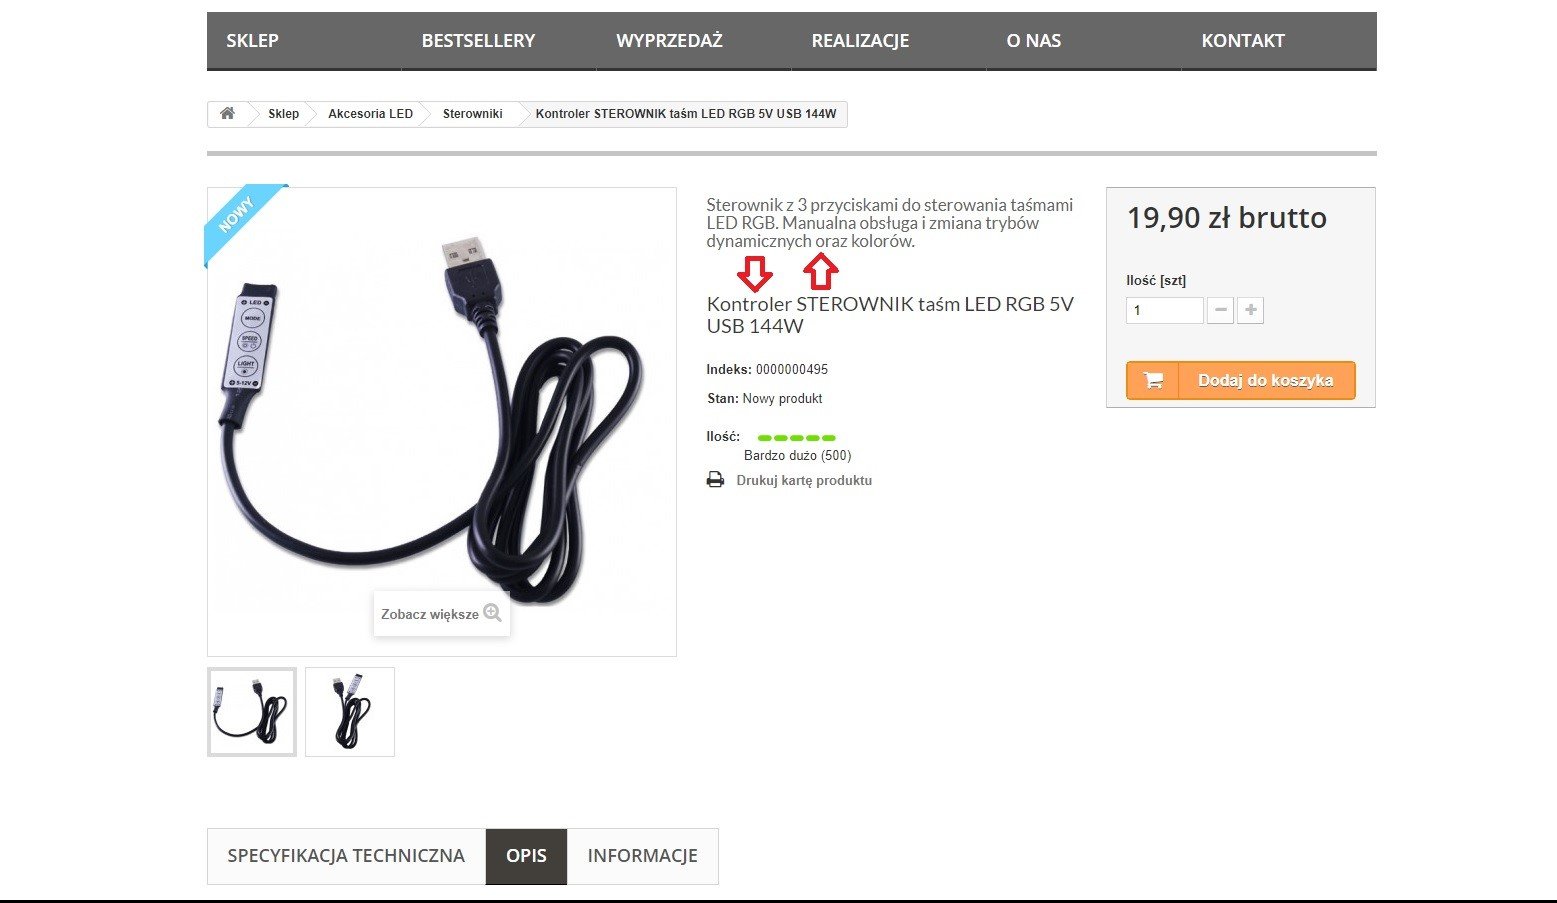Open the Akcesoria LED breadcrumb link
The image size is (1557, 903).
[x=370, y=114]
